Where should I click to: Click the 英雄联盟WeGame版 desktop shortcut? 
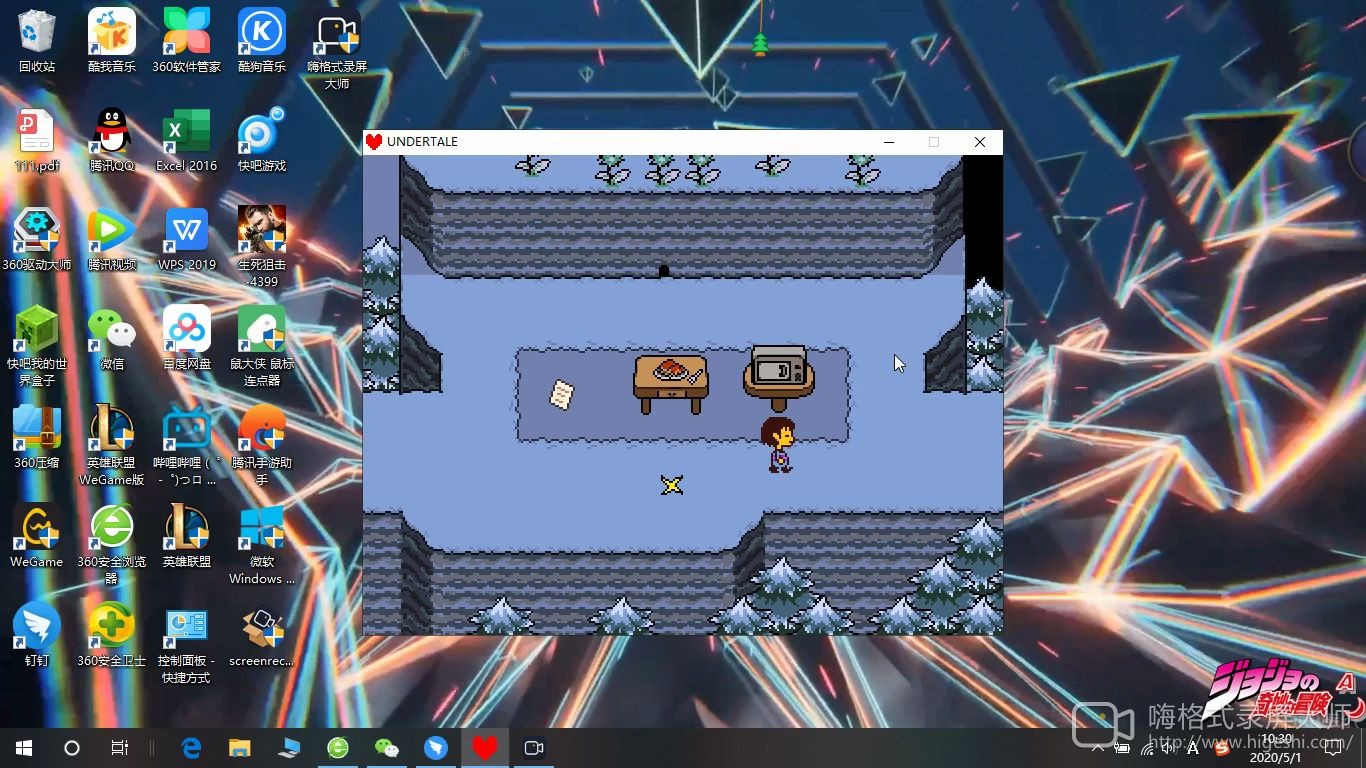point(112,445)
